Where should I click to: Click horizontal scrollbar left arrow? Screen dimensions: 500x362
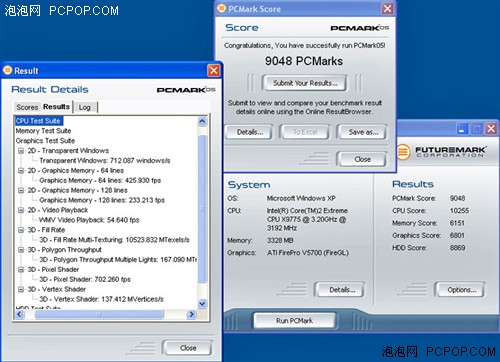coord(19,314)
